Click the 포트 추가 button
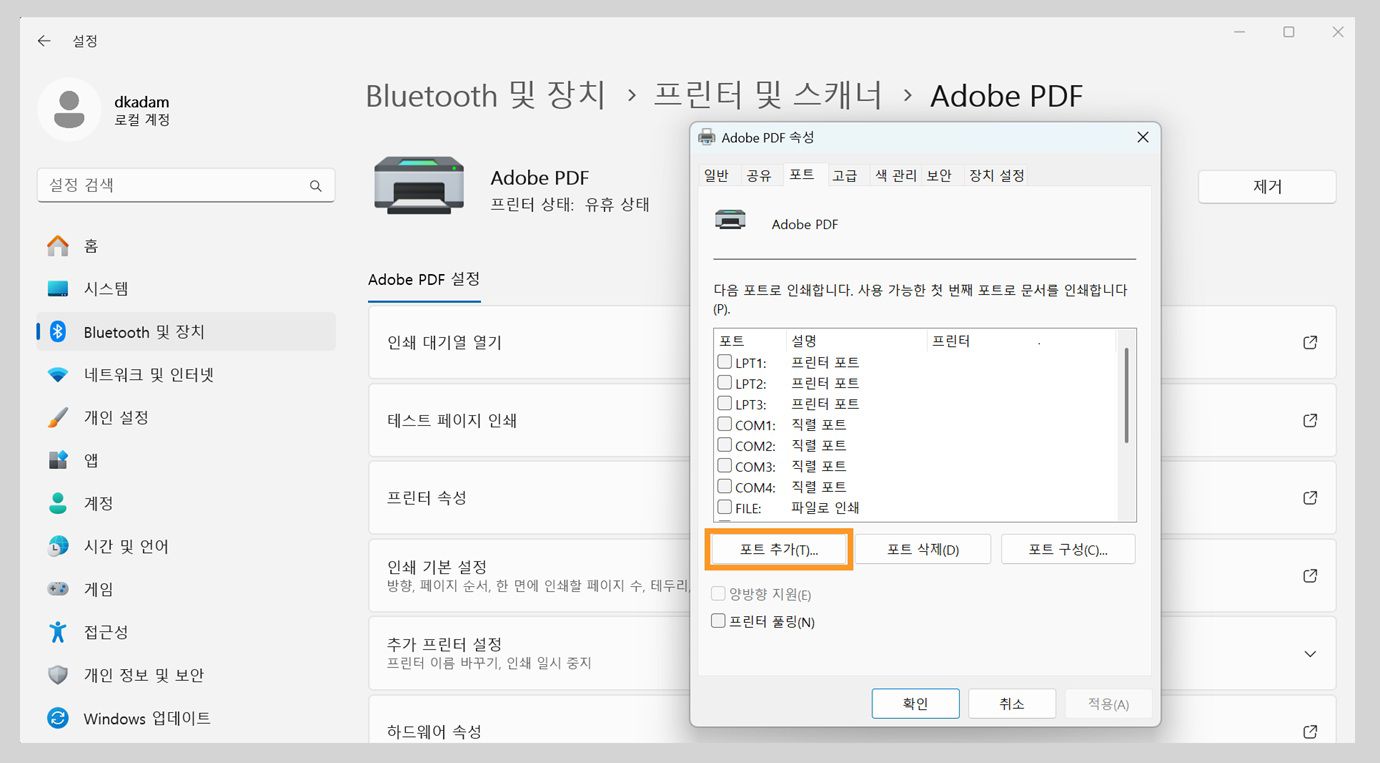The image size is (1380, 763). tap(778, 548)
